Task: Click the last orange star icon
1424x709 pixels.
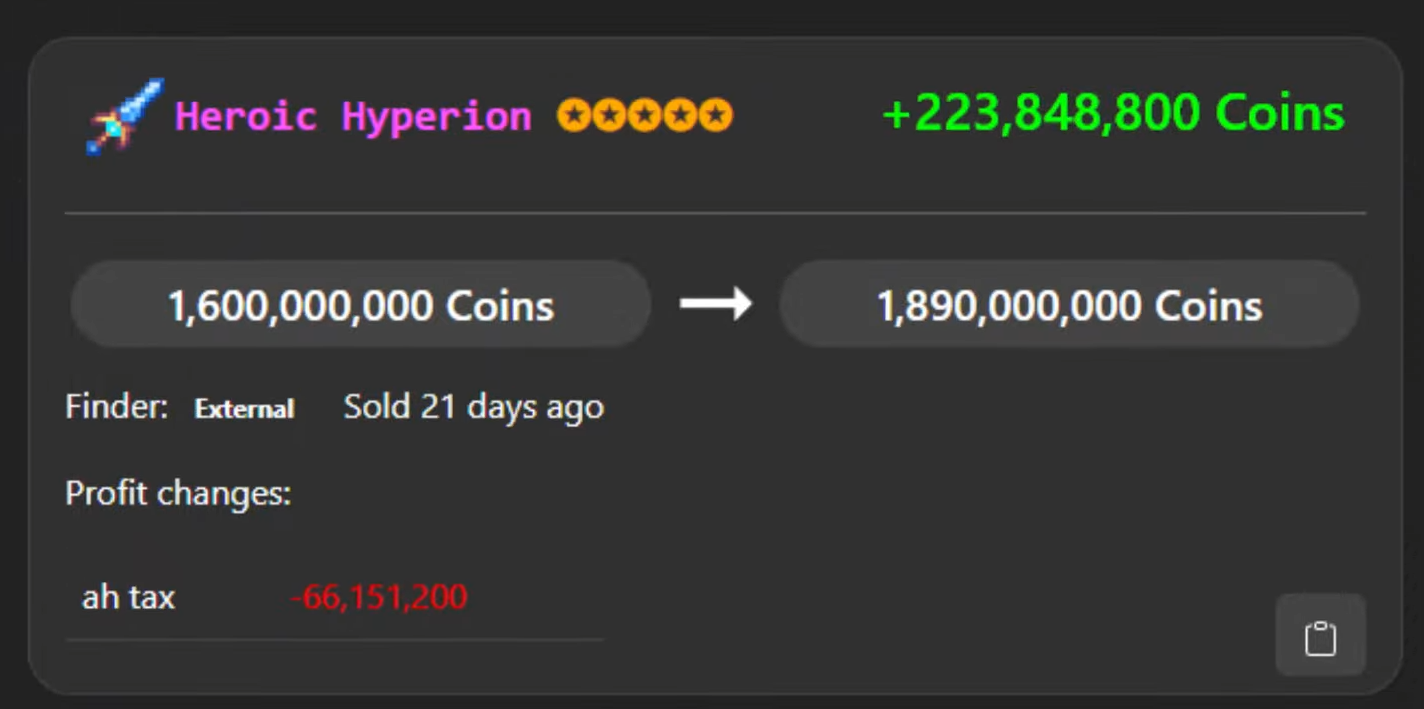Action: (715, 116)
